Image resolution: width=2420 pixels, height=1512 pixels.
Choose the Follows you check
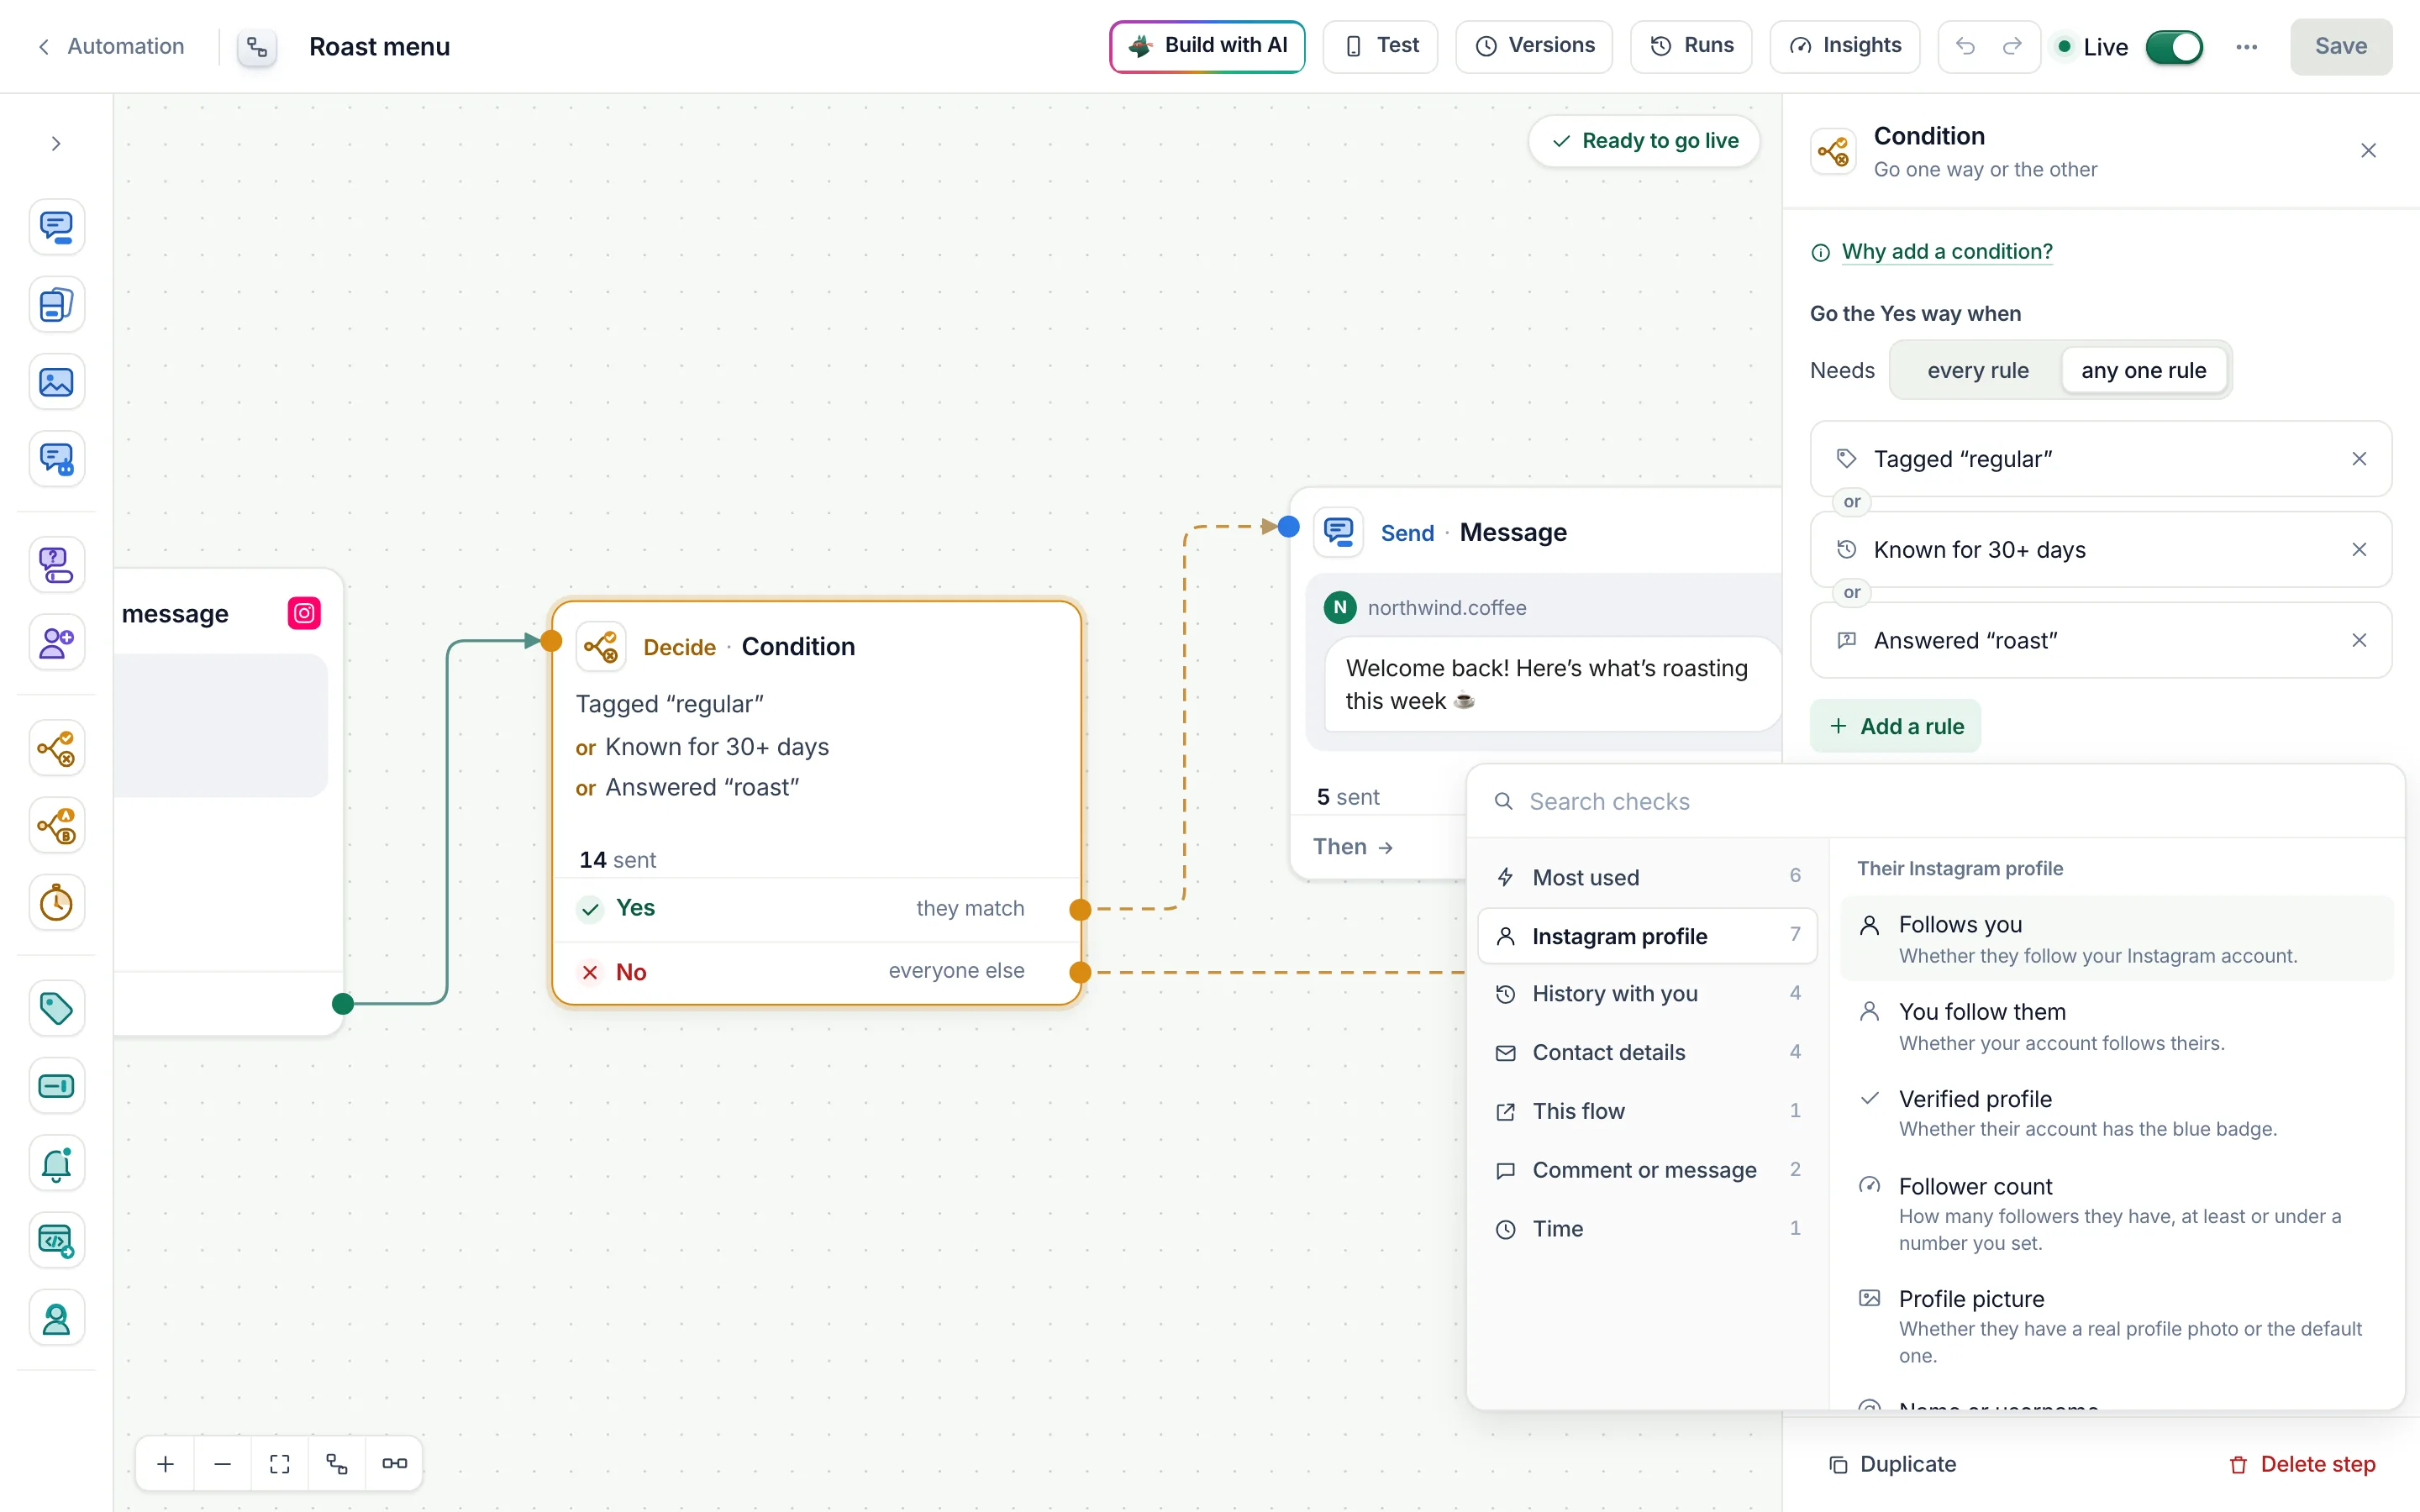pyautogui.click(x=2116, y=938)
